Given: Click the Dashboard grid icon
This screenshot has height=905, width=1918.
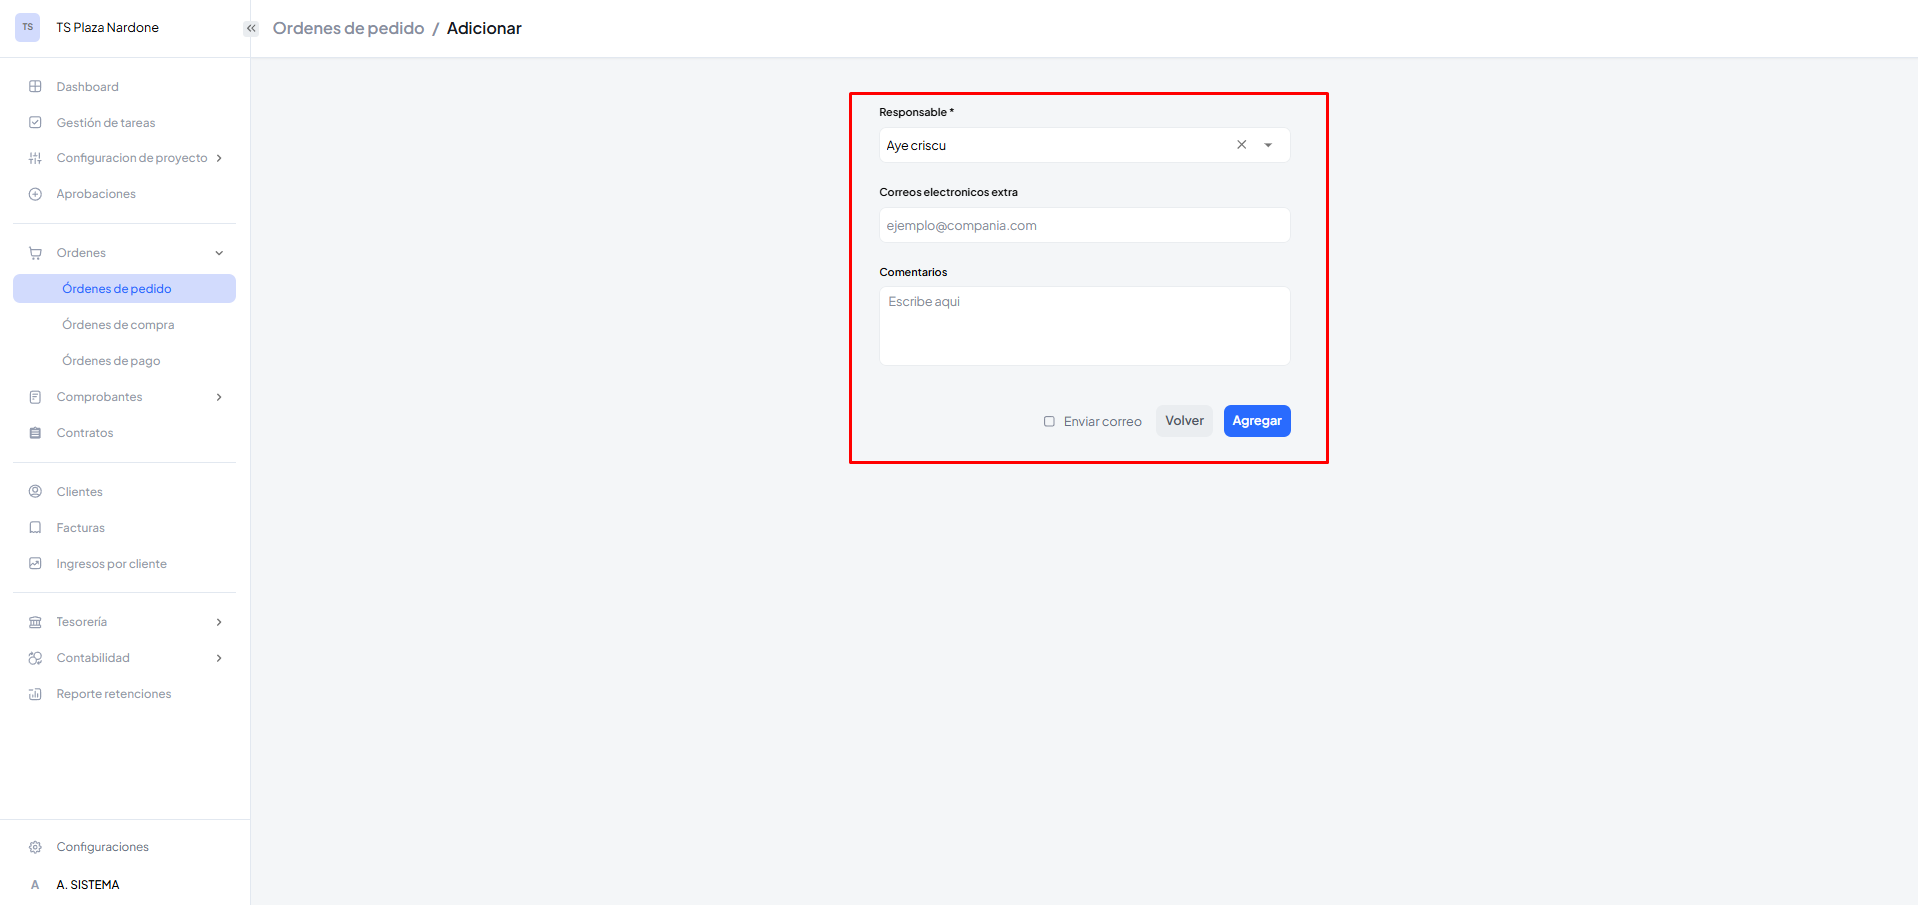Looking at the screenshot, I should click(35, 87).
